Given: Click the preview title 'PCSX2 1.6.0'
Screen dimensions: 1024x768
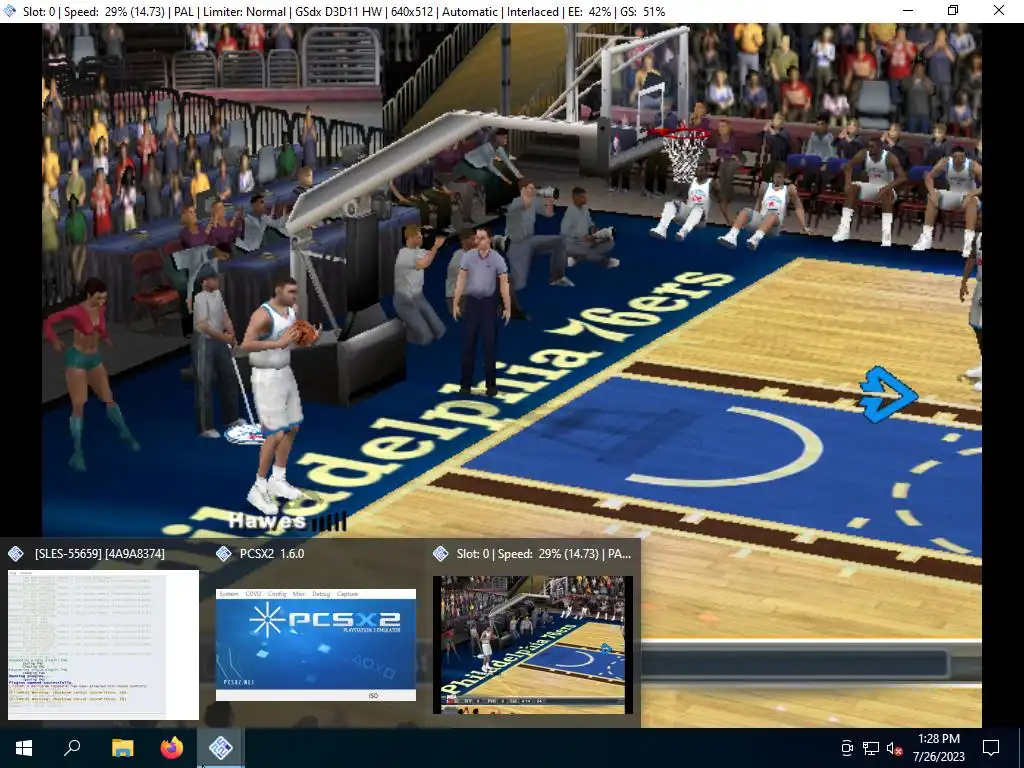Looking at the screenshot, I should click(x=272, y=554).
